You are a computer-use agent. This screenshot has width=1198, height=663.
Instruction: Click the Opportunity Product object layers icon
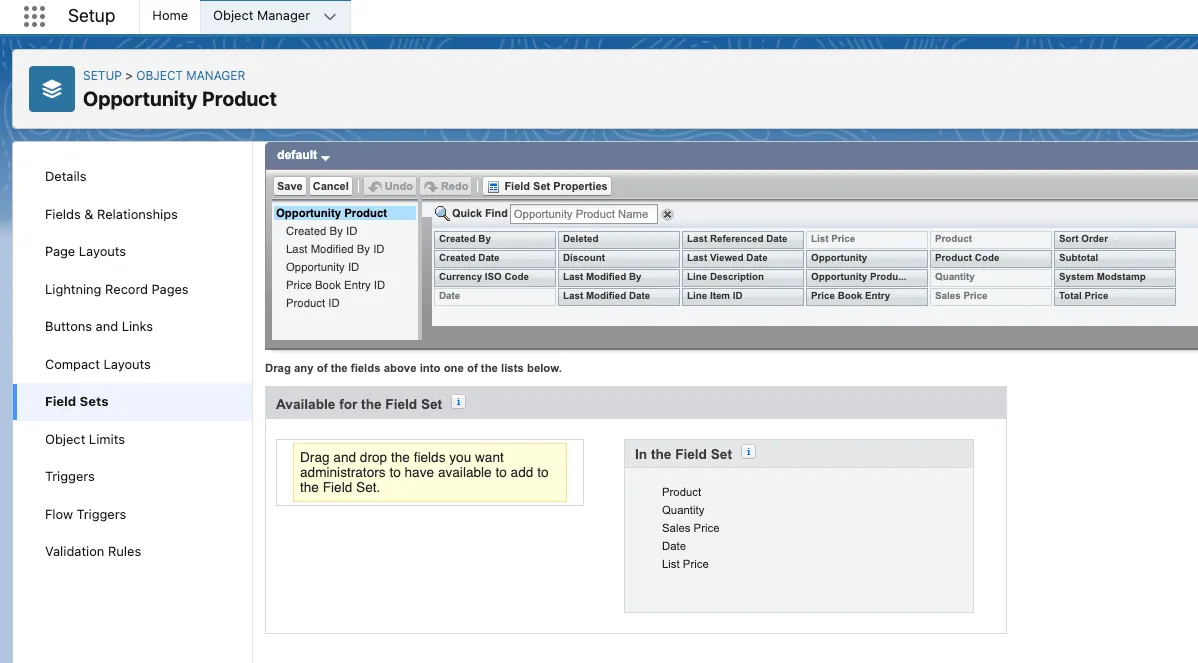point(52,89)
